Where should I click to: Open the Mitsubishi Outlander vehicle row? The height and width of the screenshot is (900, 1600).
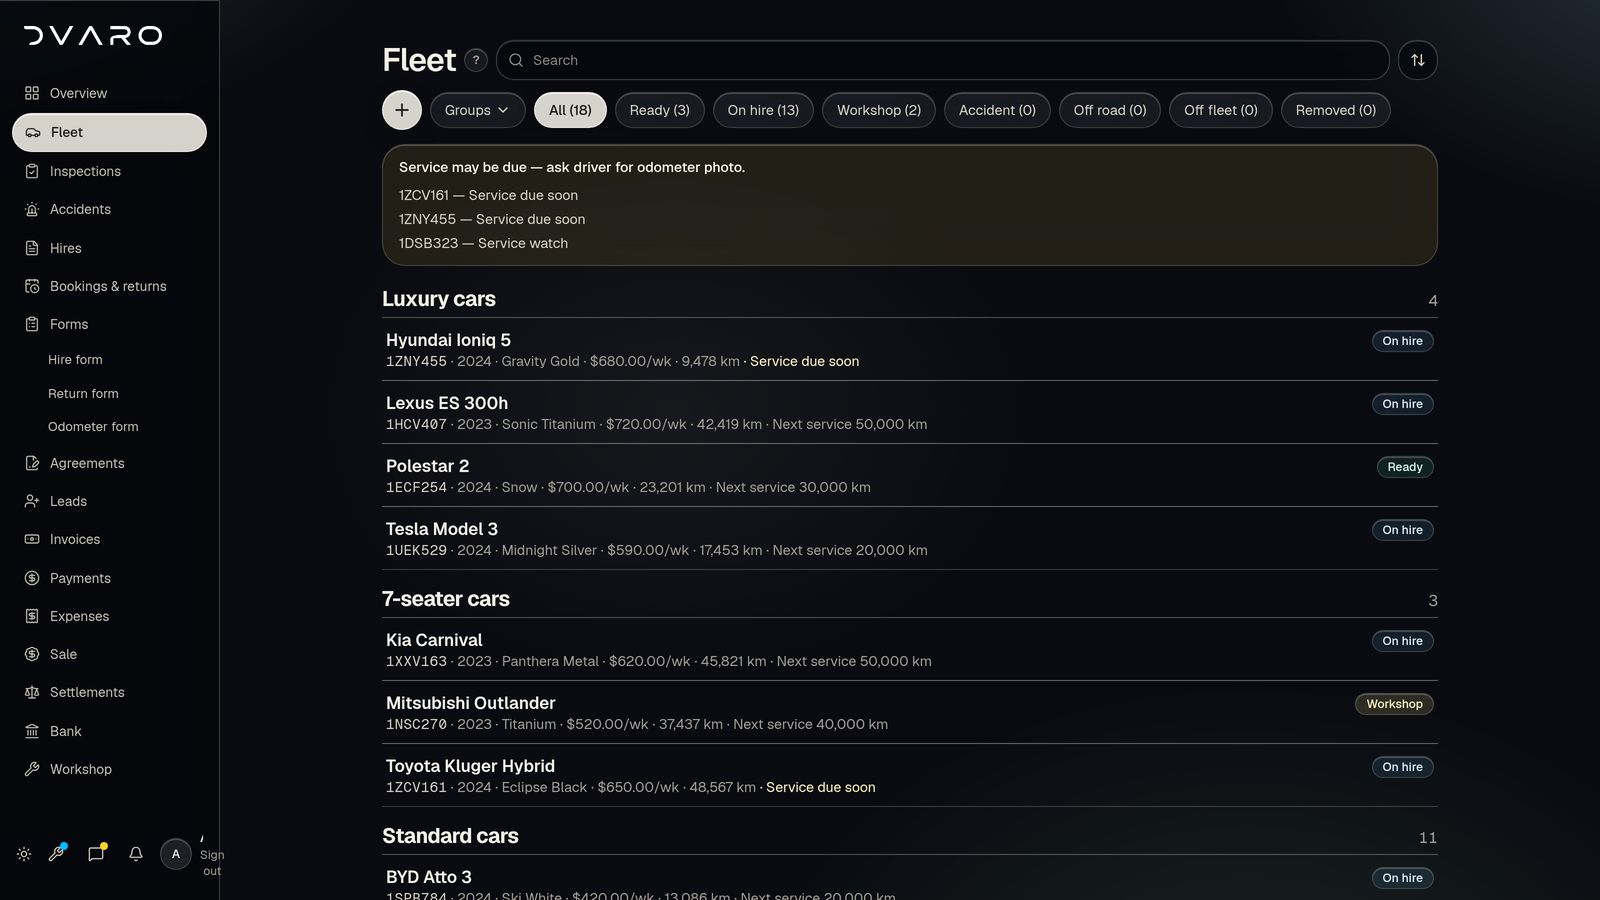910,713
